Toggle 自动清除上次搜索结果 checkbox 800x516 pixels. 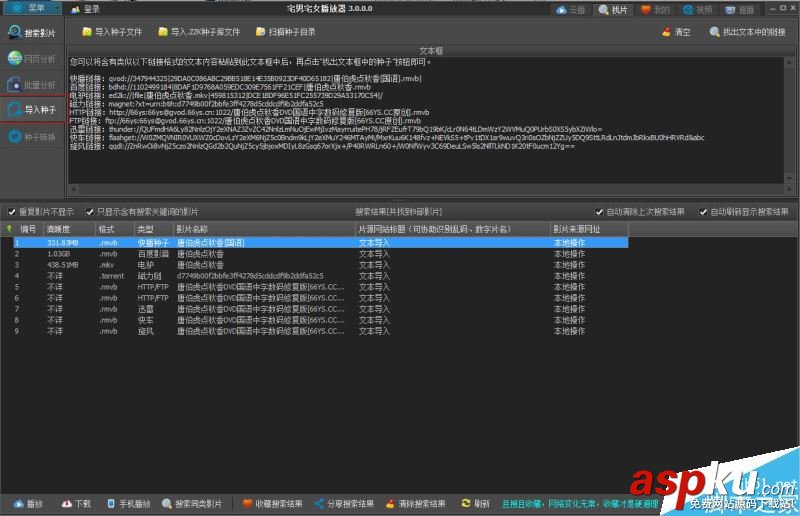pyautogui.click(x=640, y=212)
